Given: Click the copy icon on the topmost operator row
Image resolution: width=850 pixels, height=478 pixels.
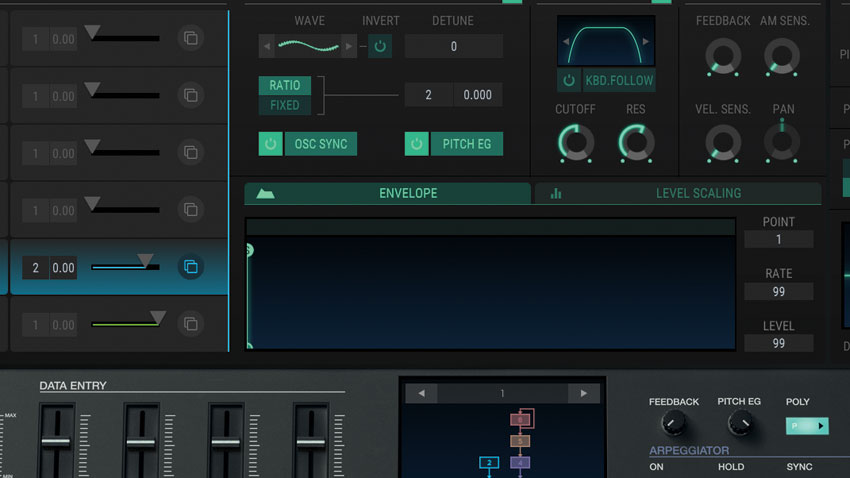Looking at the screenshot, I should point(191,38).
